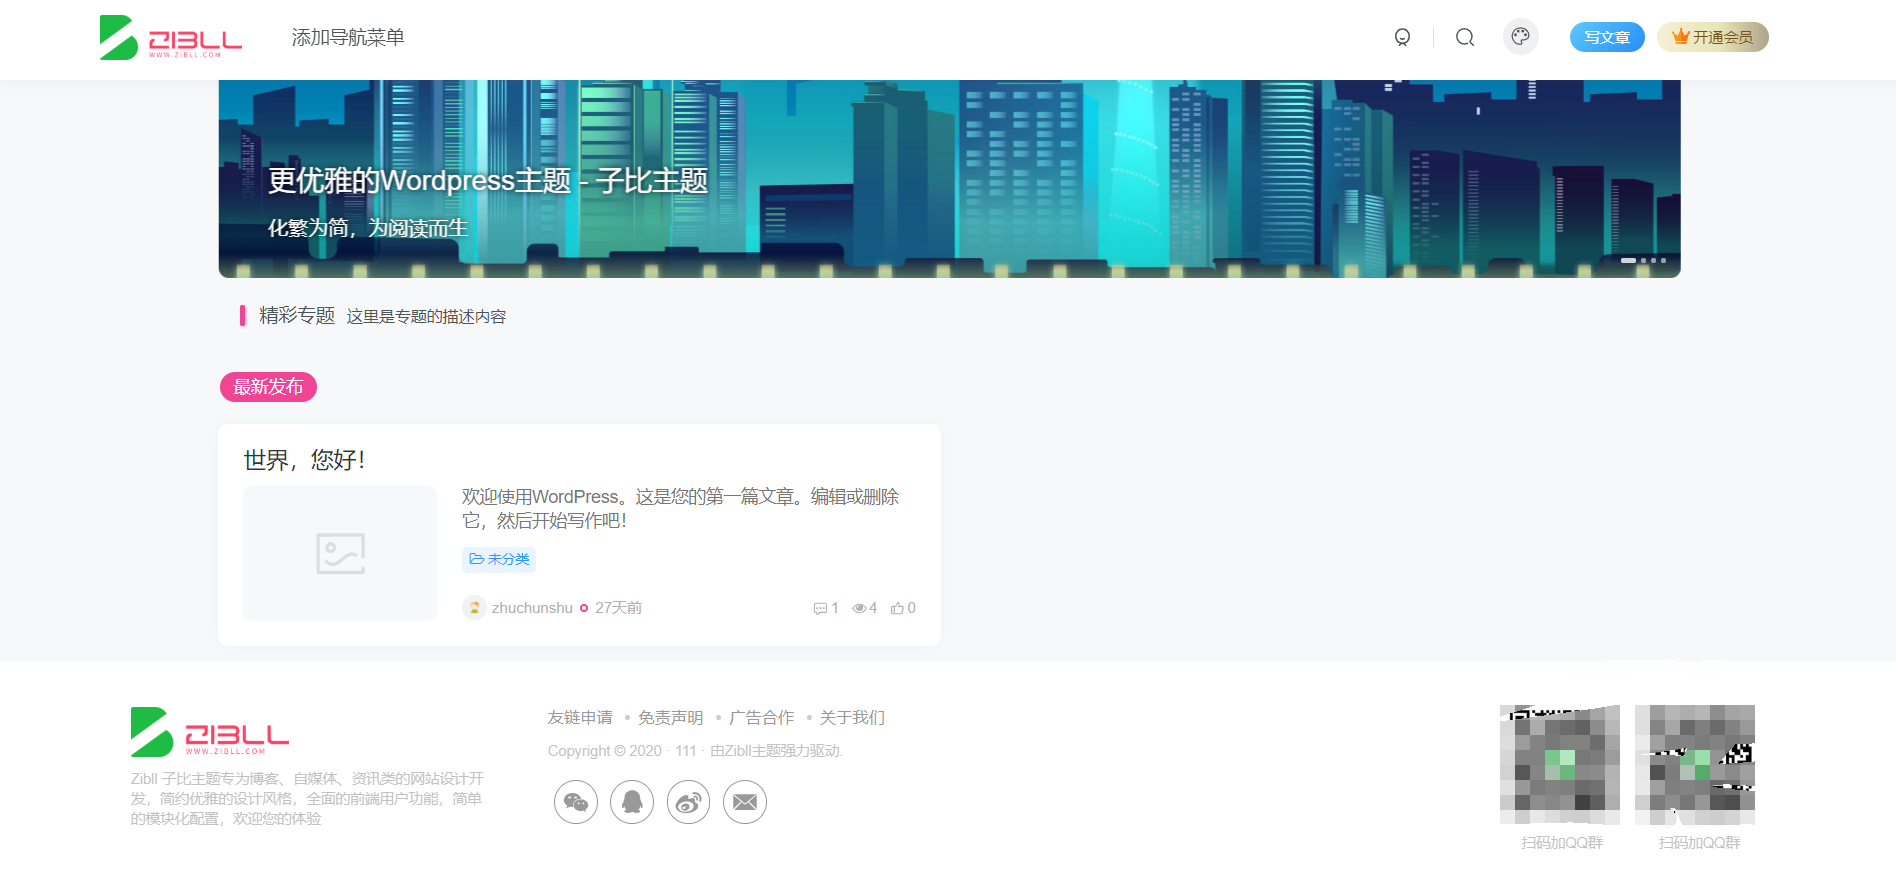The width and height of the screenshot is (1896, 887).
Task: Click the Copyright © 2020 footer text
Action: [x=605, y=751]
